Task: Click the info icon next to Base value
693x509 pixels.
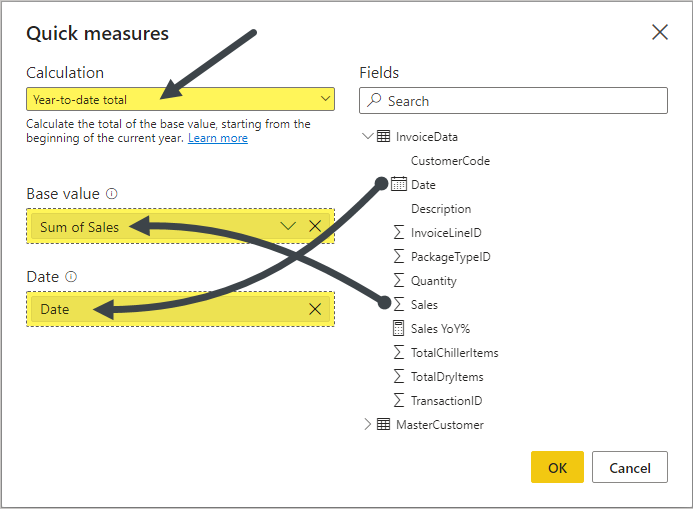Action: [112, 193]
